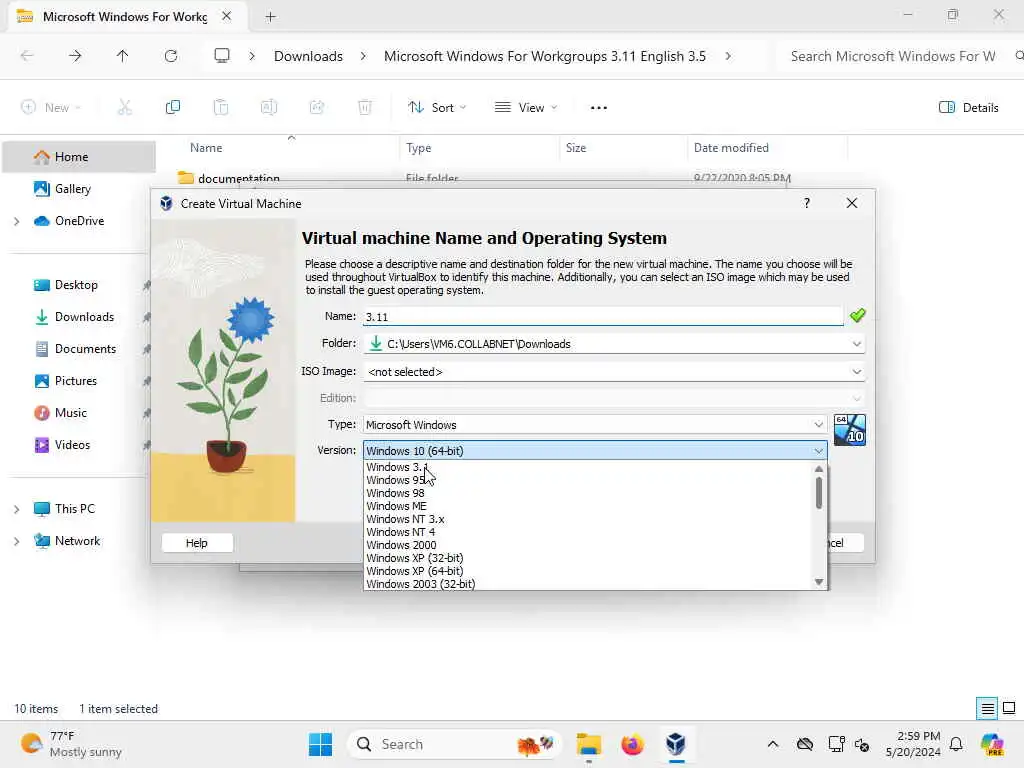Click version list scroll down arrow
This screenshot has width=1024, height=768.
click(819, 582)
